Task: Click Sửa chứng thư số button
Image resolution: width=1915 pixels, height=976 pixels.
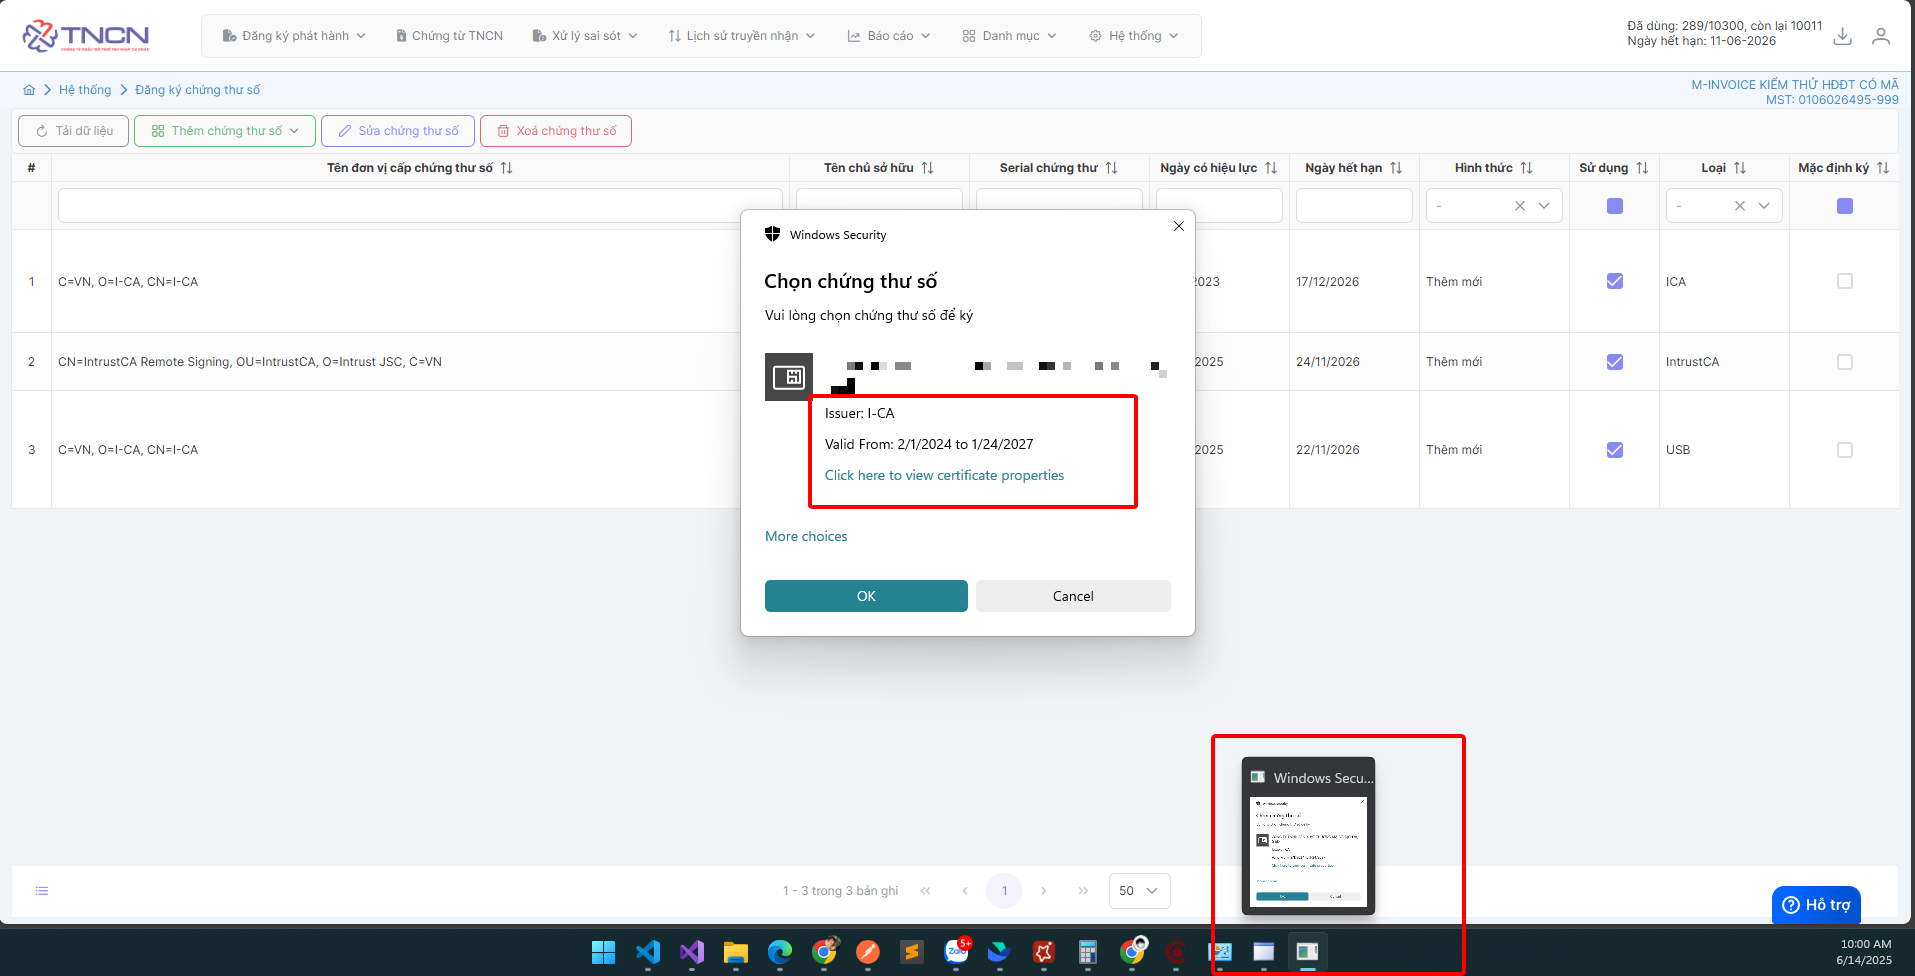Action: [x=398, y=131]
